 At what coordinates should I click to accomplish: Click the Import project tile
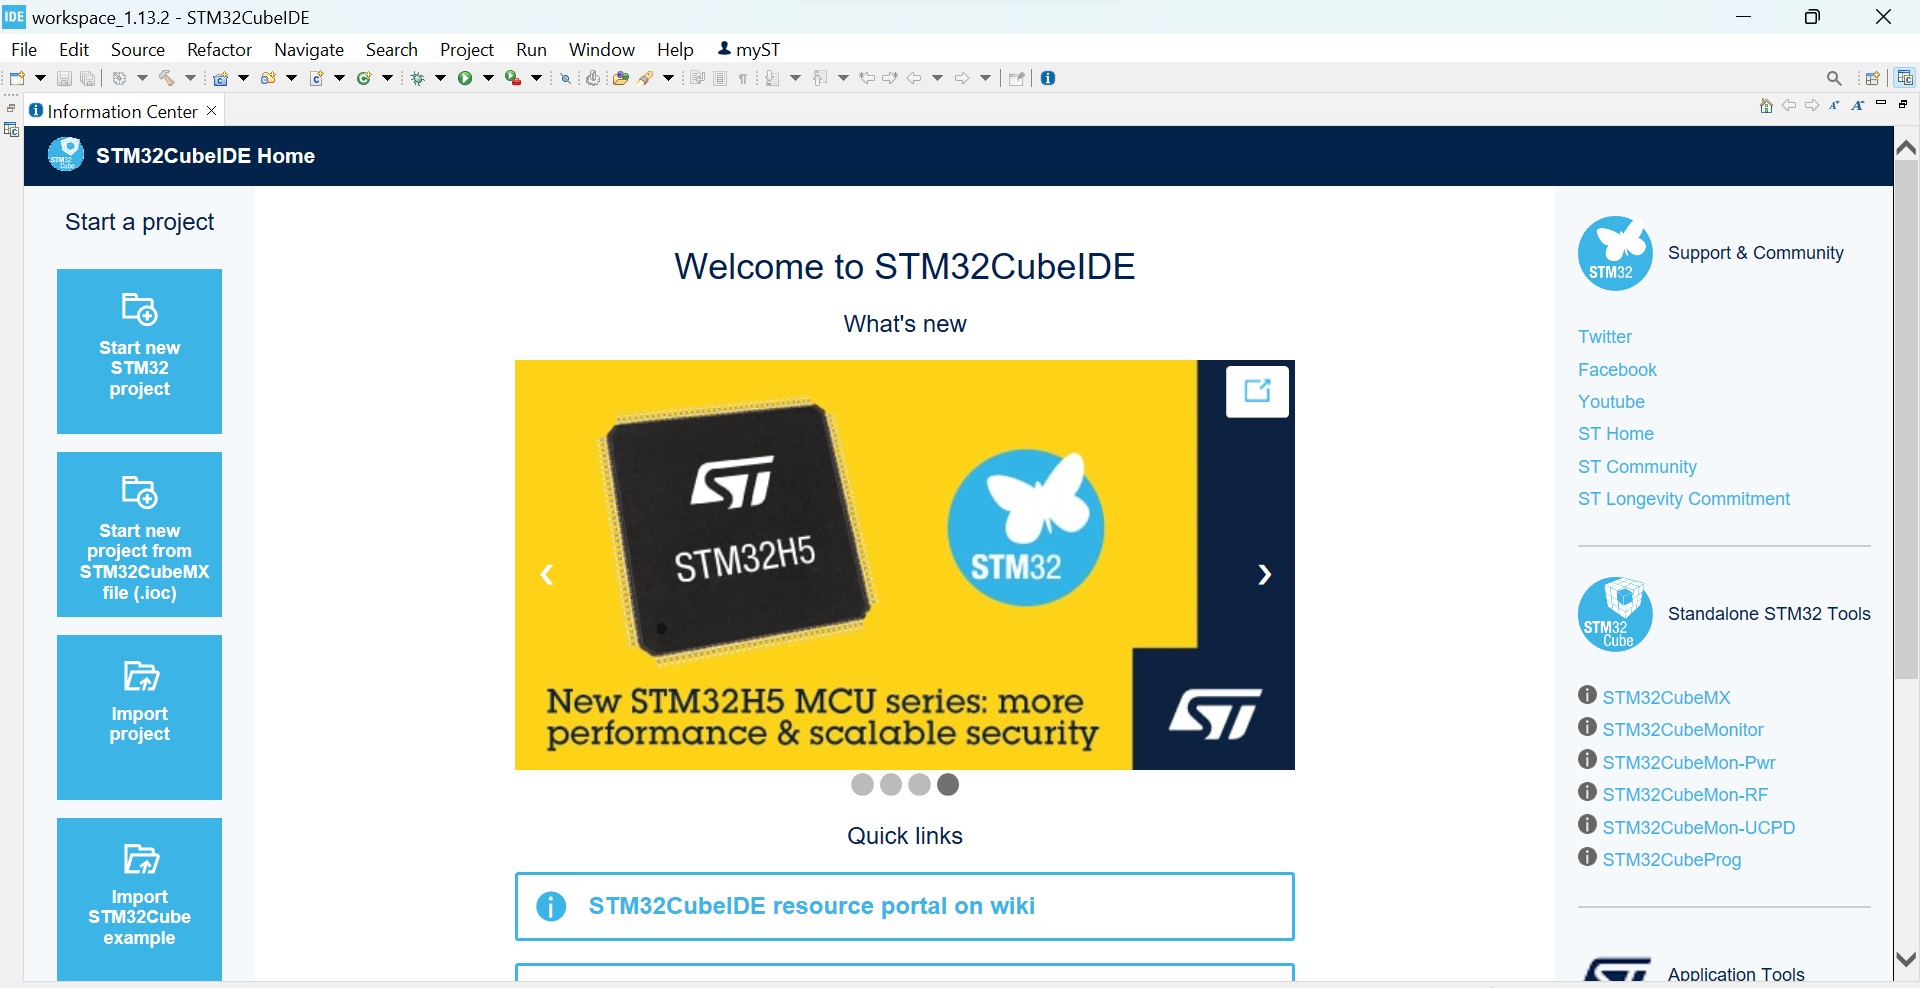point(139,717)
